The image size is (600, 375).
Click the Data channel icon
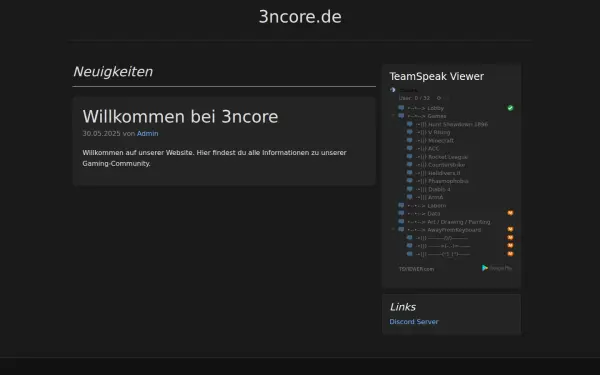401,213
